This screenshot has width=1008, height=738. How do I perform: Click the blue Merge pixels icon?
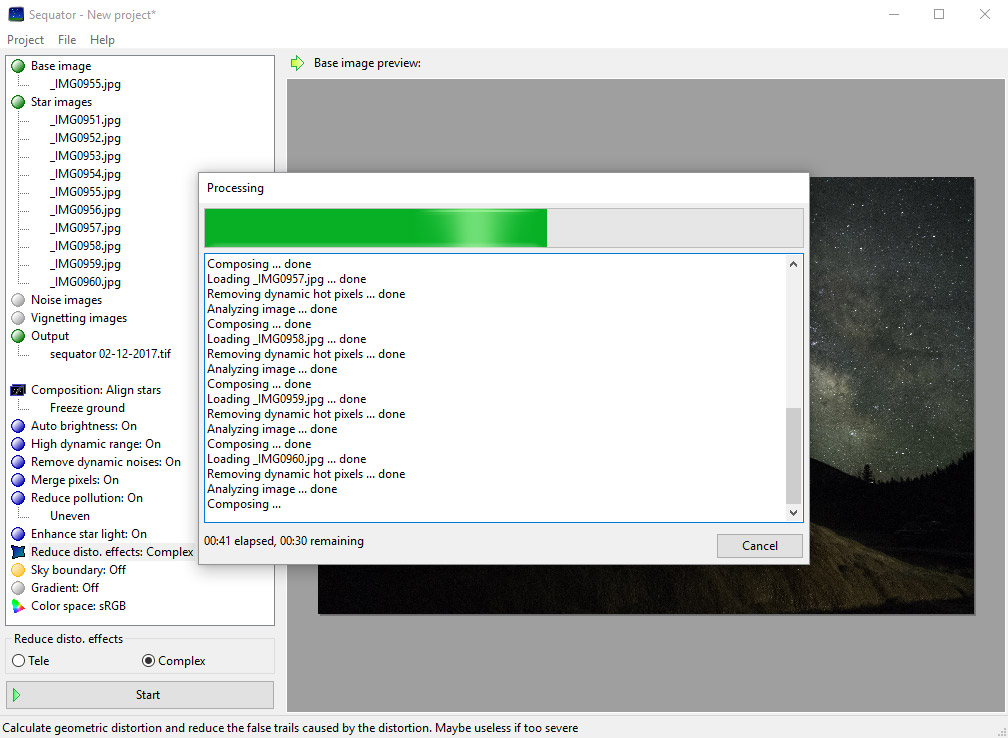coord(18,480)
